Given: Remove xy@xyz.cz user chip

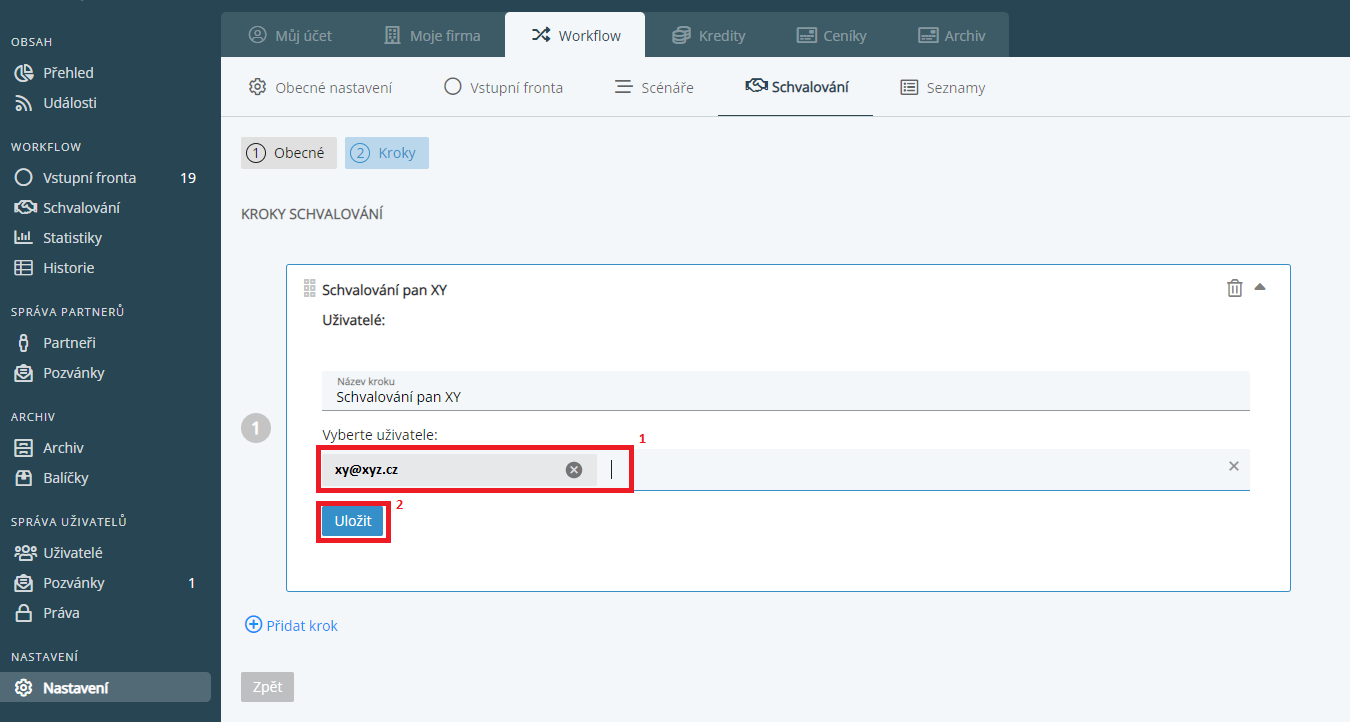Looking at the screenshot, I should 573,470.
